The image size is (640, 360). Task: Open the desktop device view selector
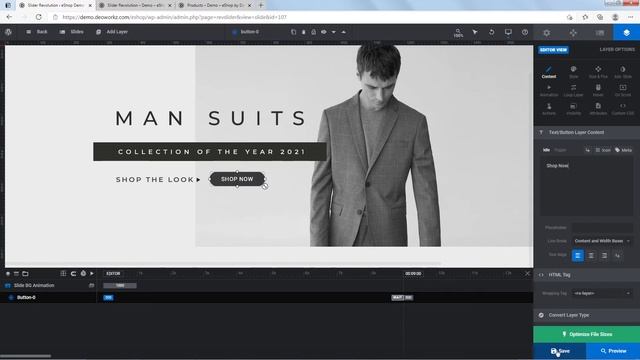508,32
